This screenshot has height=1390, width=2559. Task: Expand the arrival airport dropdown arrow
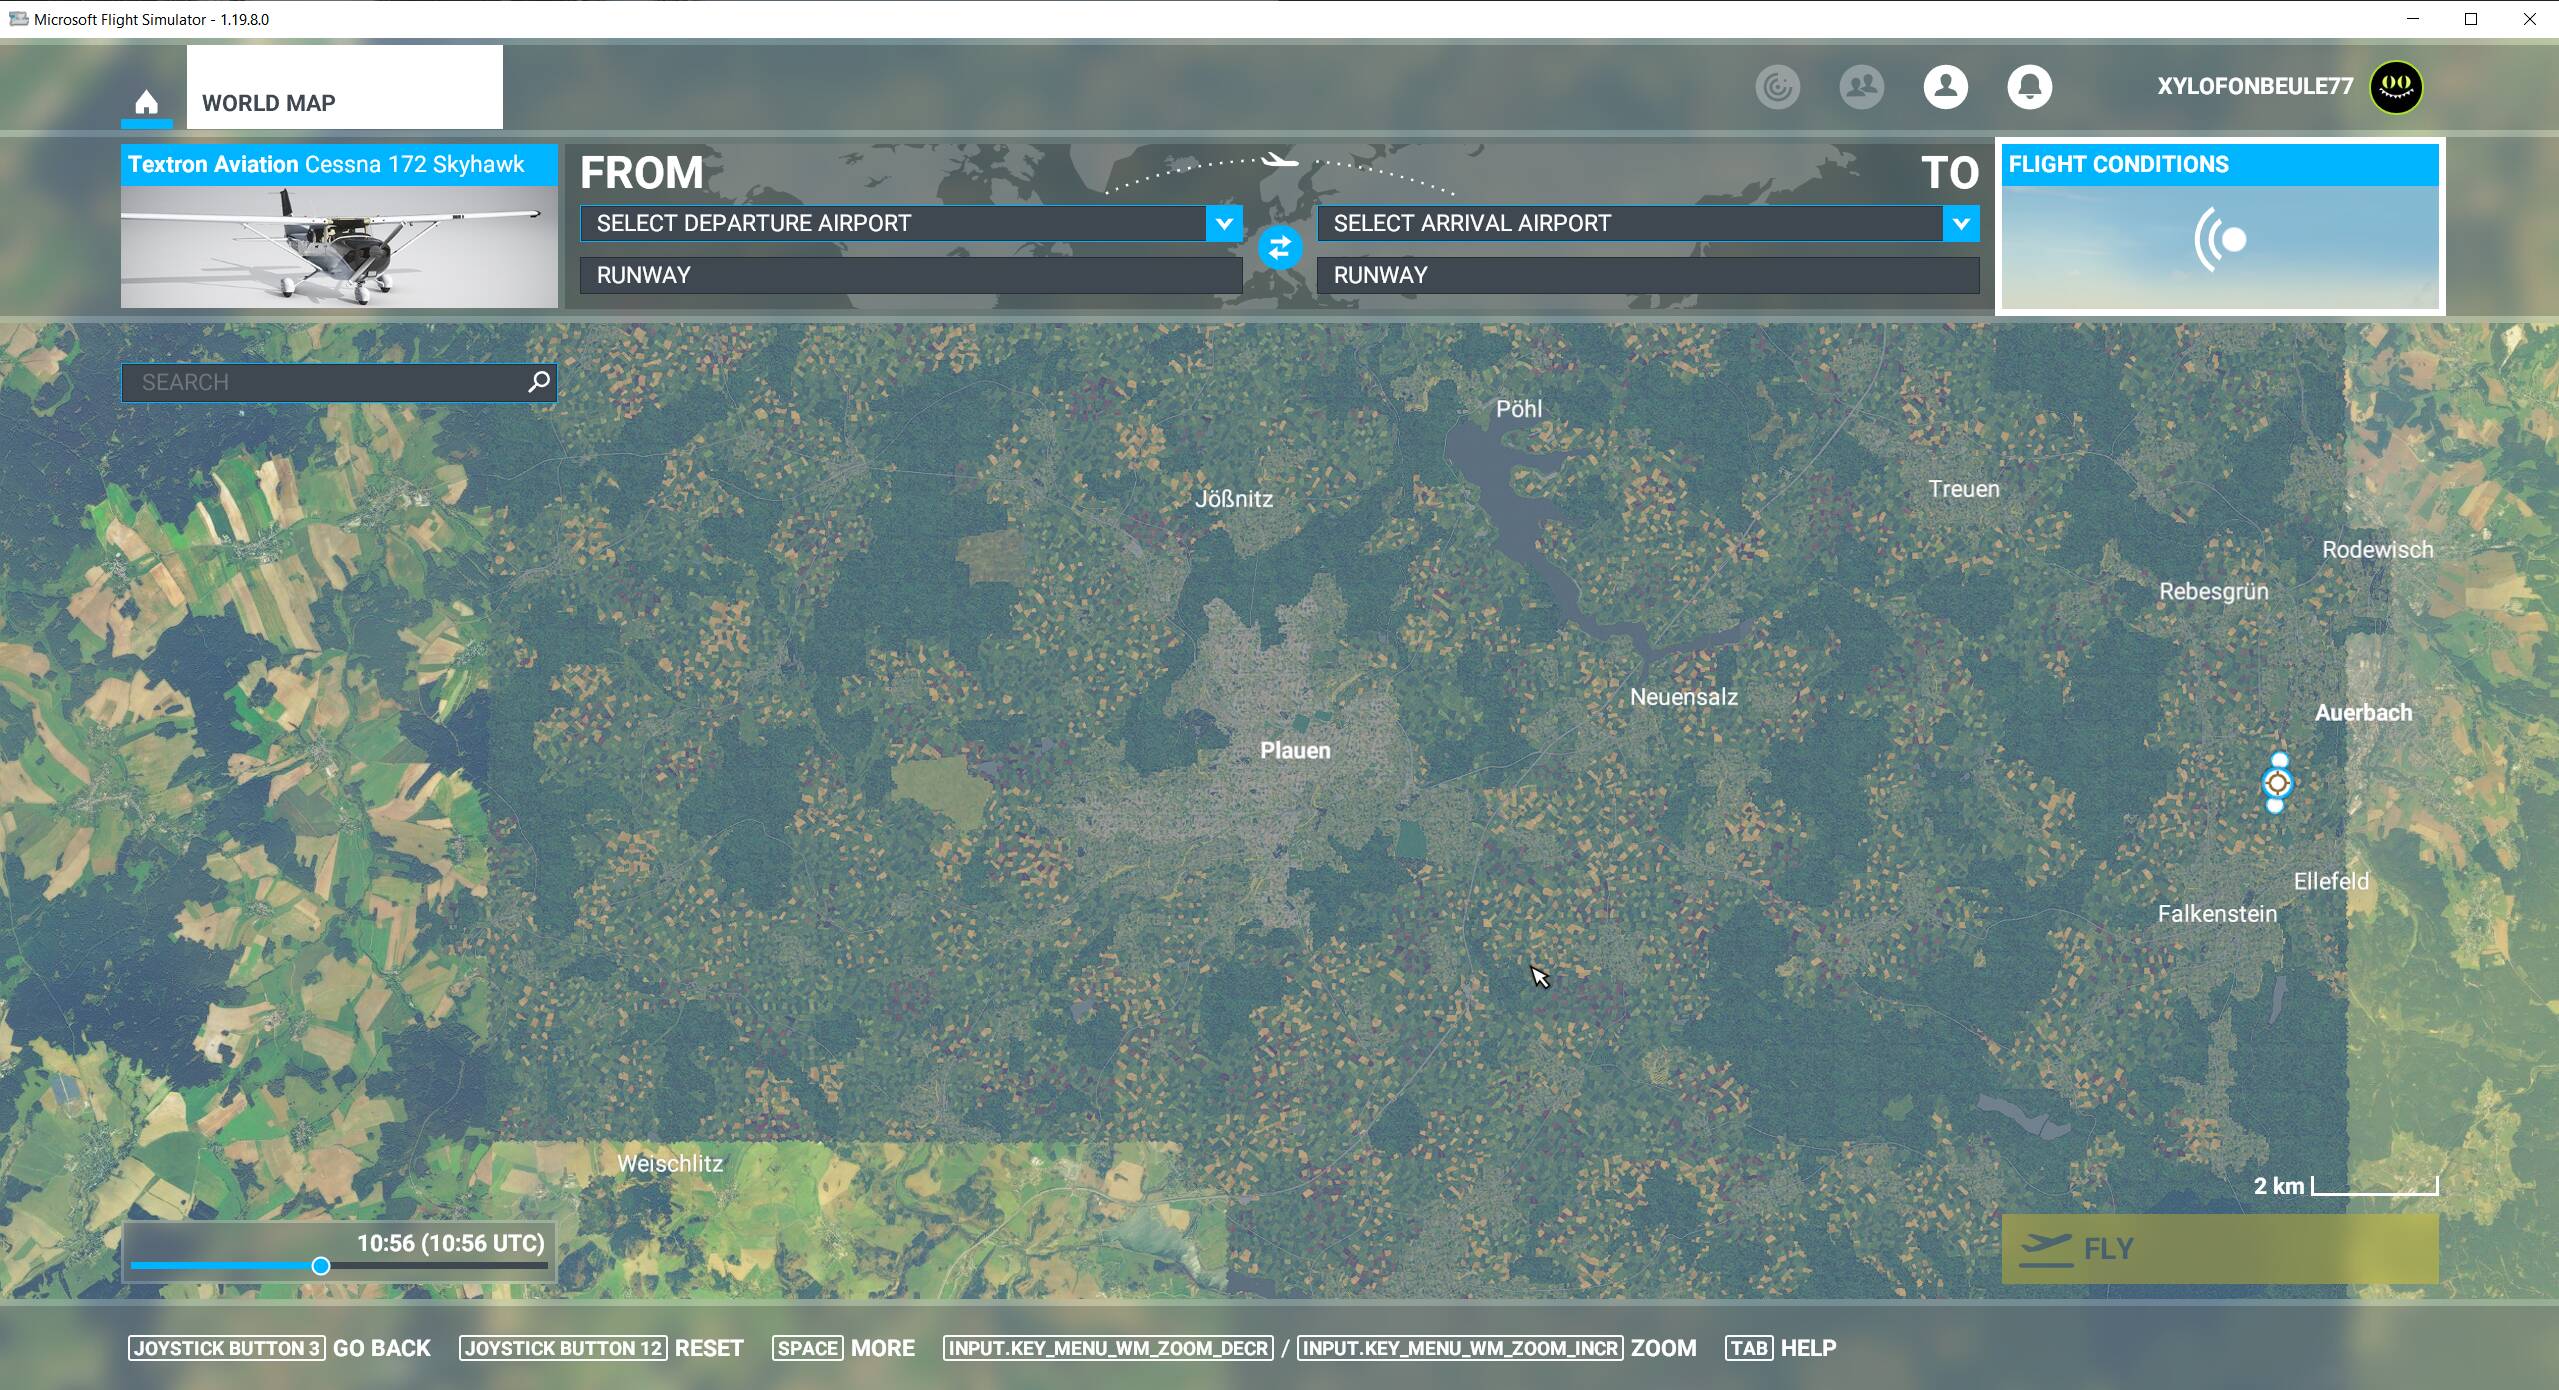[x=1961, y=223]
